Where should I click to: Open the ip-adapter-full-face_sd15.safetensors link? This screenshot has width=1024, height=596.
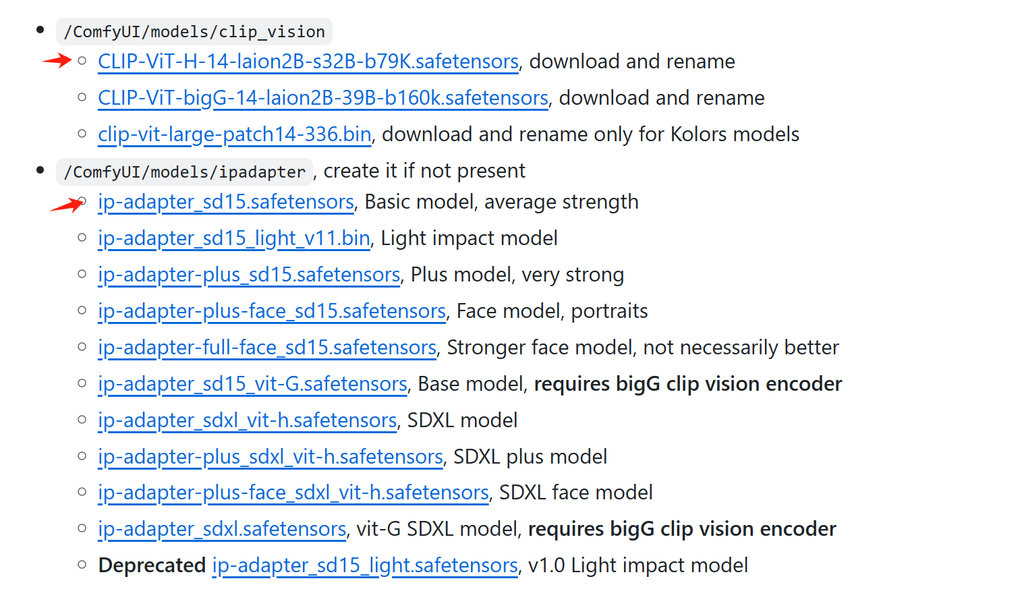point(267,348)
